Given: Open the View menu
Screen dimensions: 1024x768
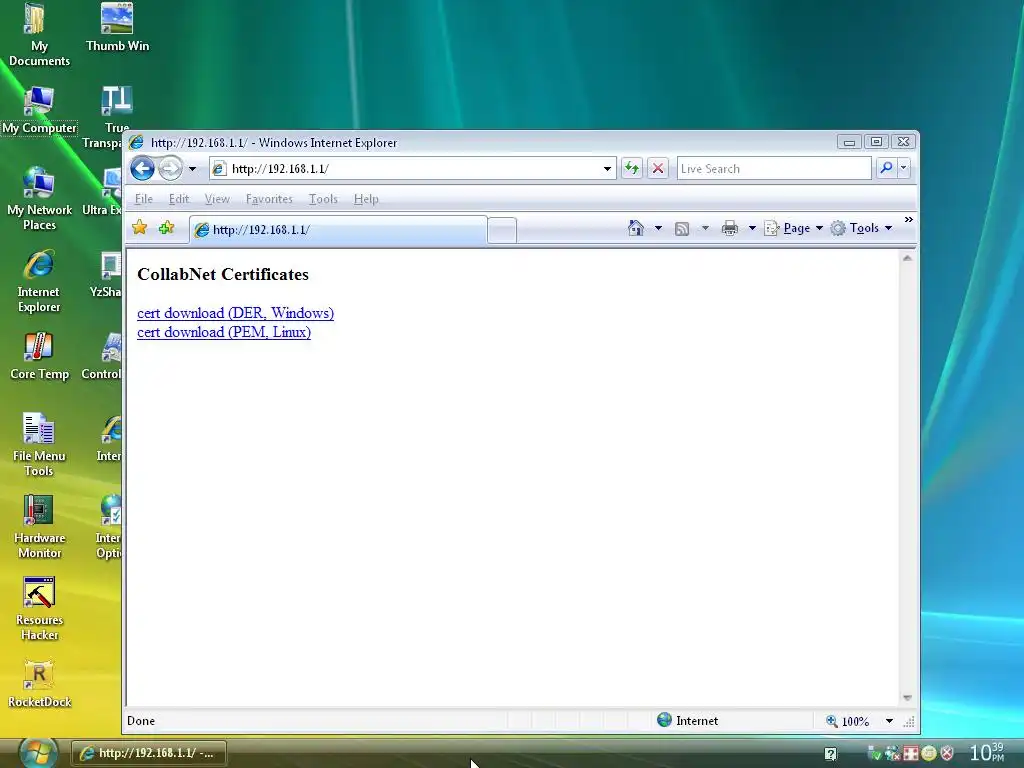Looking at the screenshot, I should (x=217, y=199).
